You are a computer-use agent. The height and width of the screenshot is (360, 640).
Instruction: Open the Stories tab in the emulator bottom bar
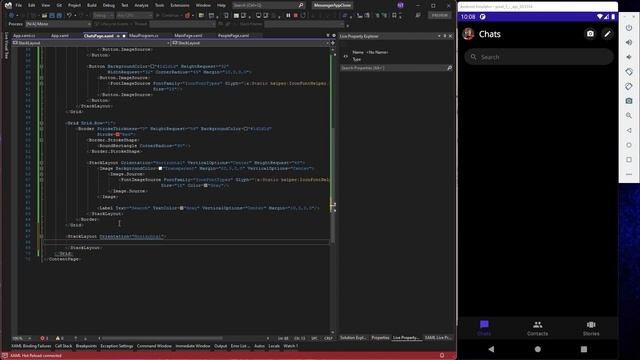(x=591, y=328)
